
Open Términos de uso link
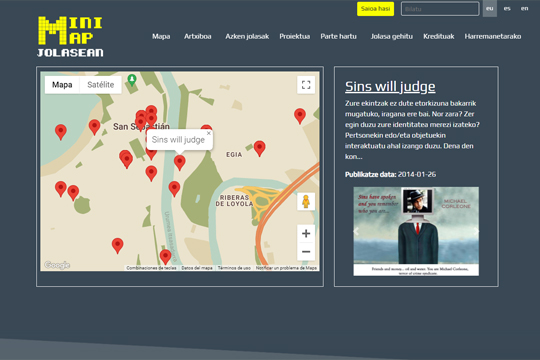(234, 268)
